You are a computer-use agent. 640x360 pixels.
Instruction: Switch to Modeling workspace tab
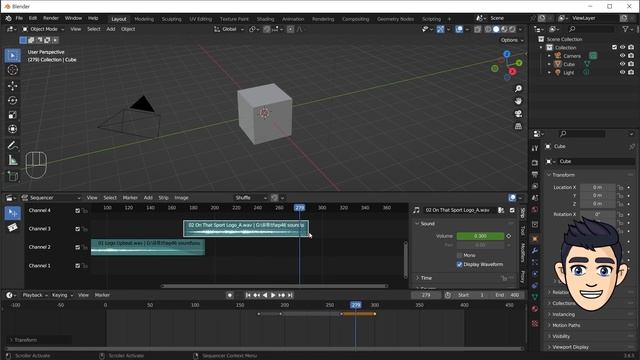(144, 19)
